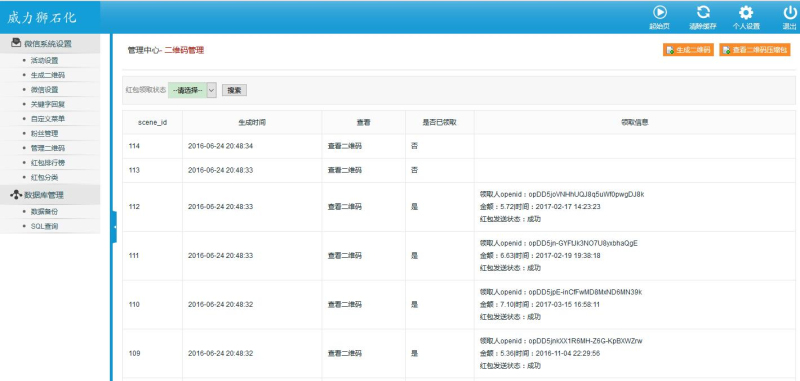The height and width of the screenshot is (381, 800).
Task: Click 查看二维码 link for scene_id 109
Action: tap(344, 353)
